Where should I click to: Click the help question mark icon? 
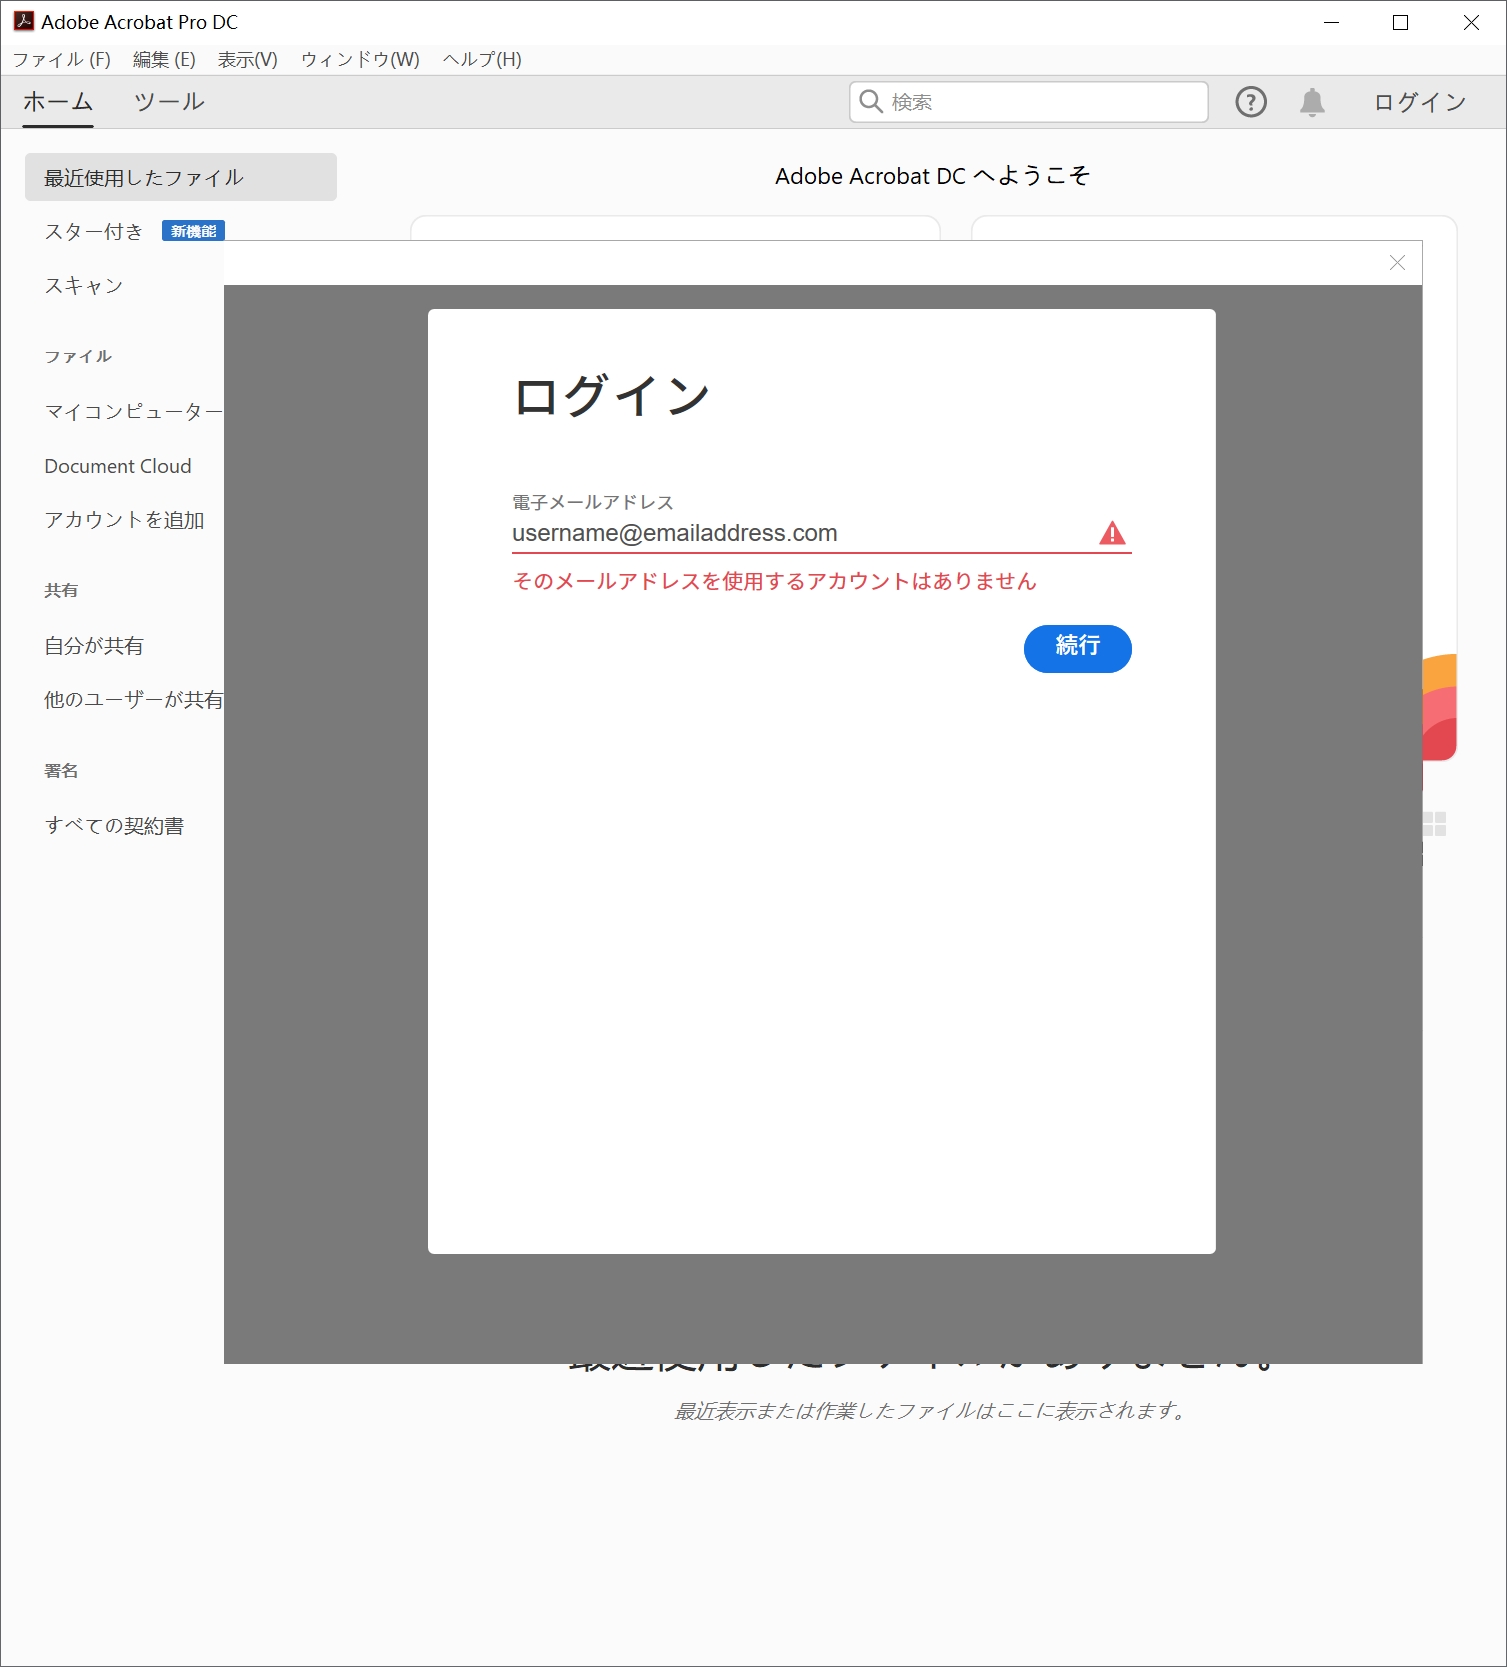(1251, 102)
